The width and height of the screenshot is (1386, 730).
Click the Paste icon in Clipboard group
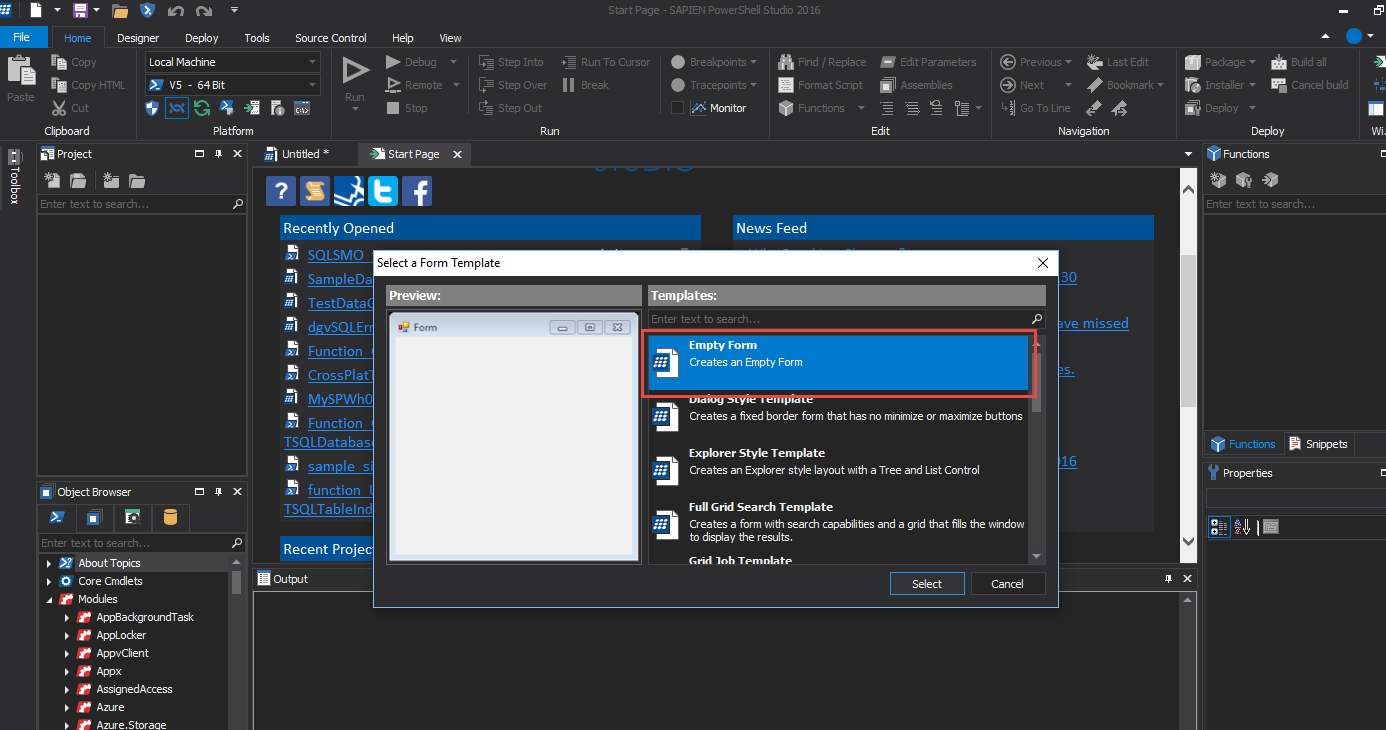[x=20, y=72]
